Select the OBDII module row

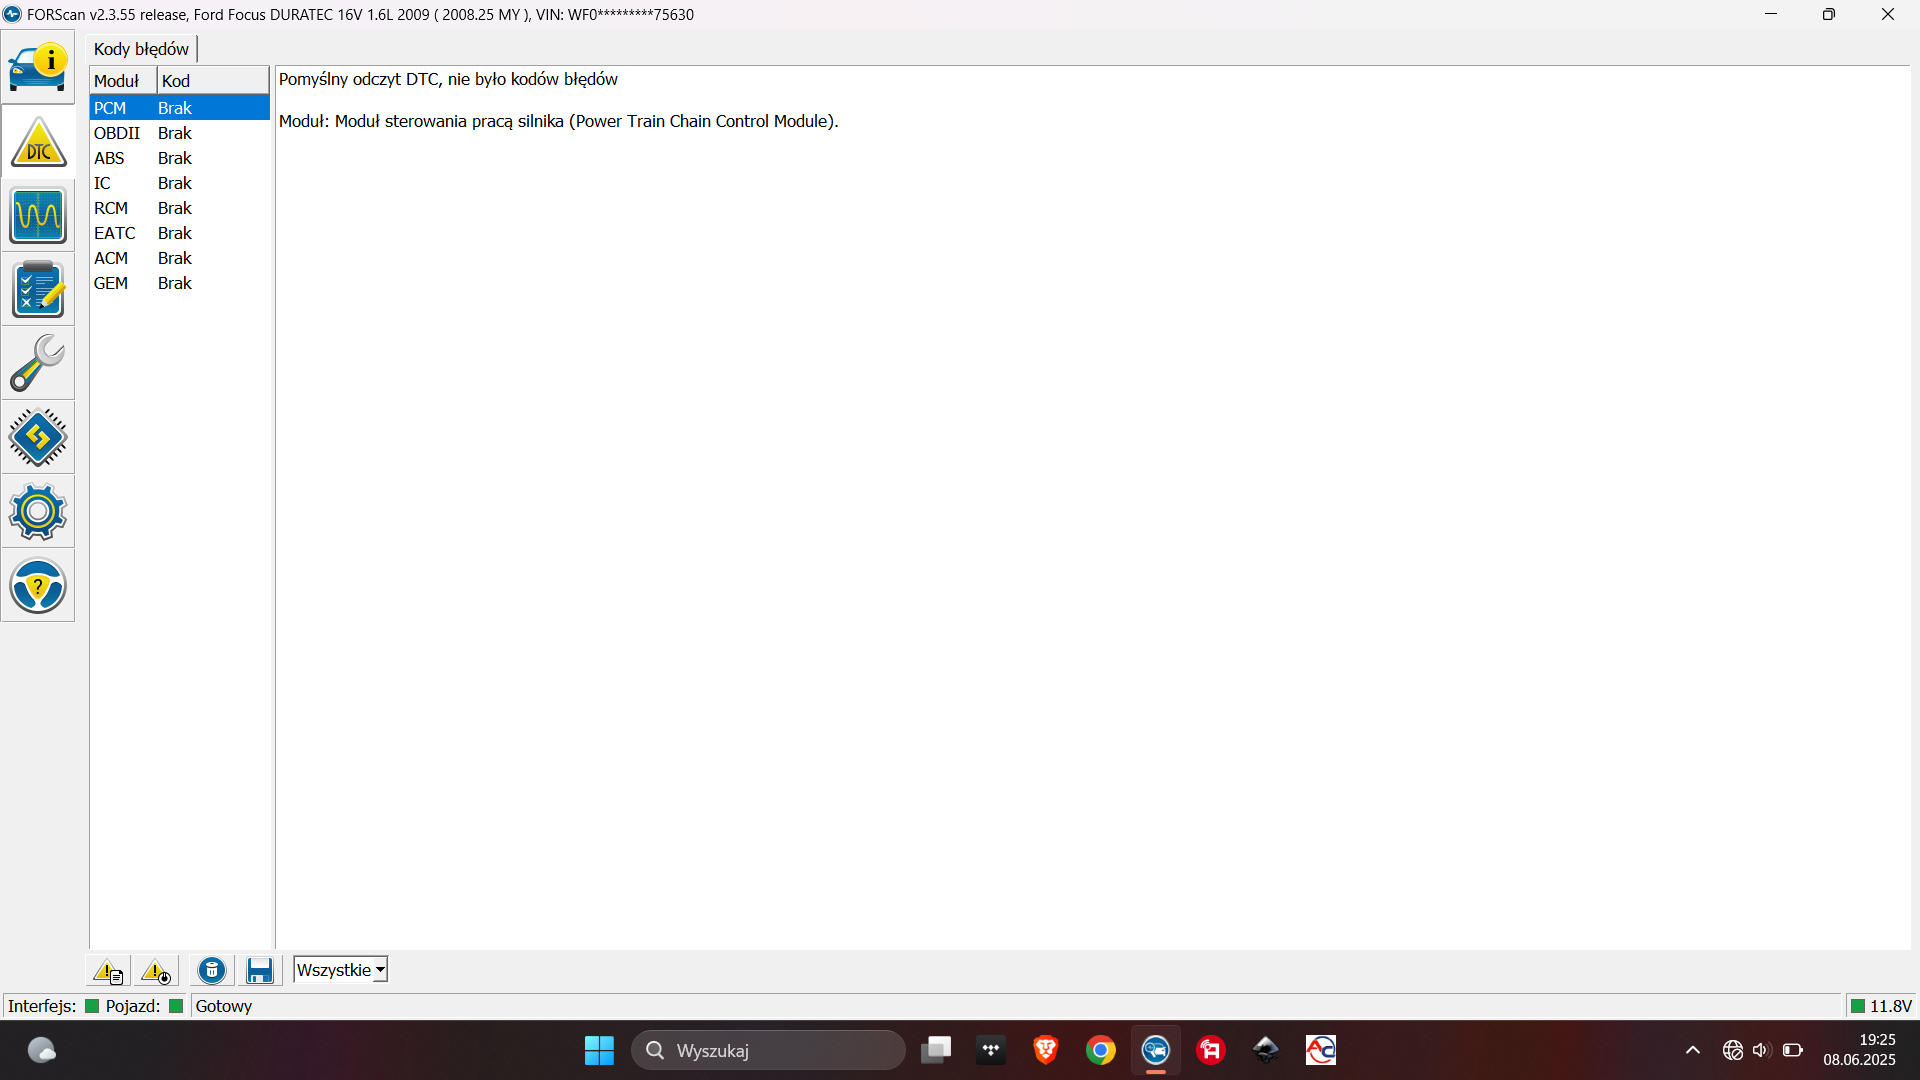(180, 133)
